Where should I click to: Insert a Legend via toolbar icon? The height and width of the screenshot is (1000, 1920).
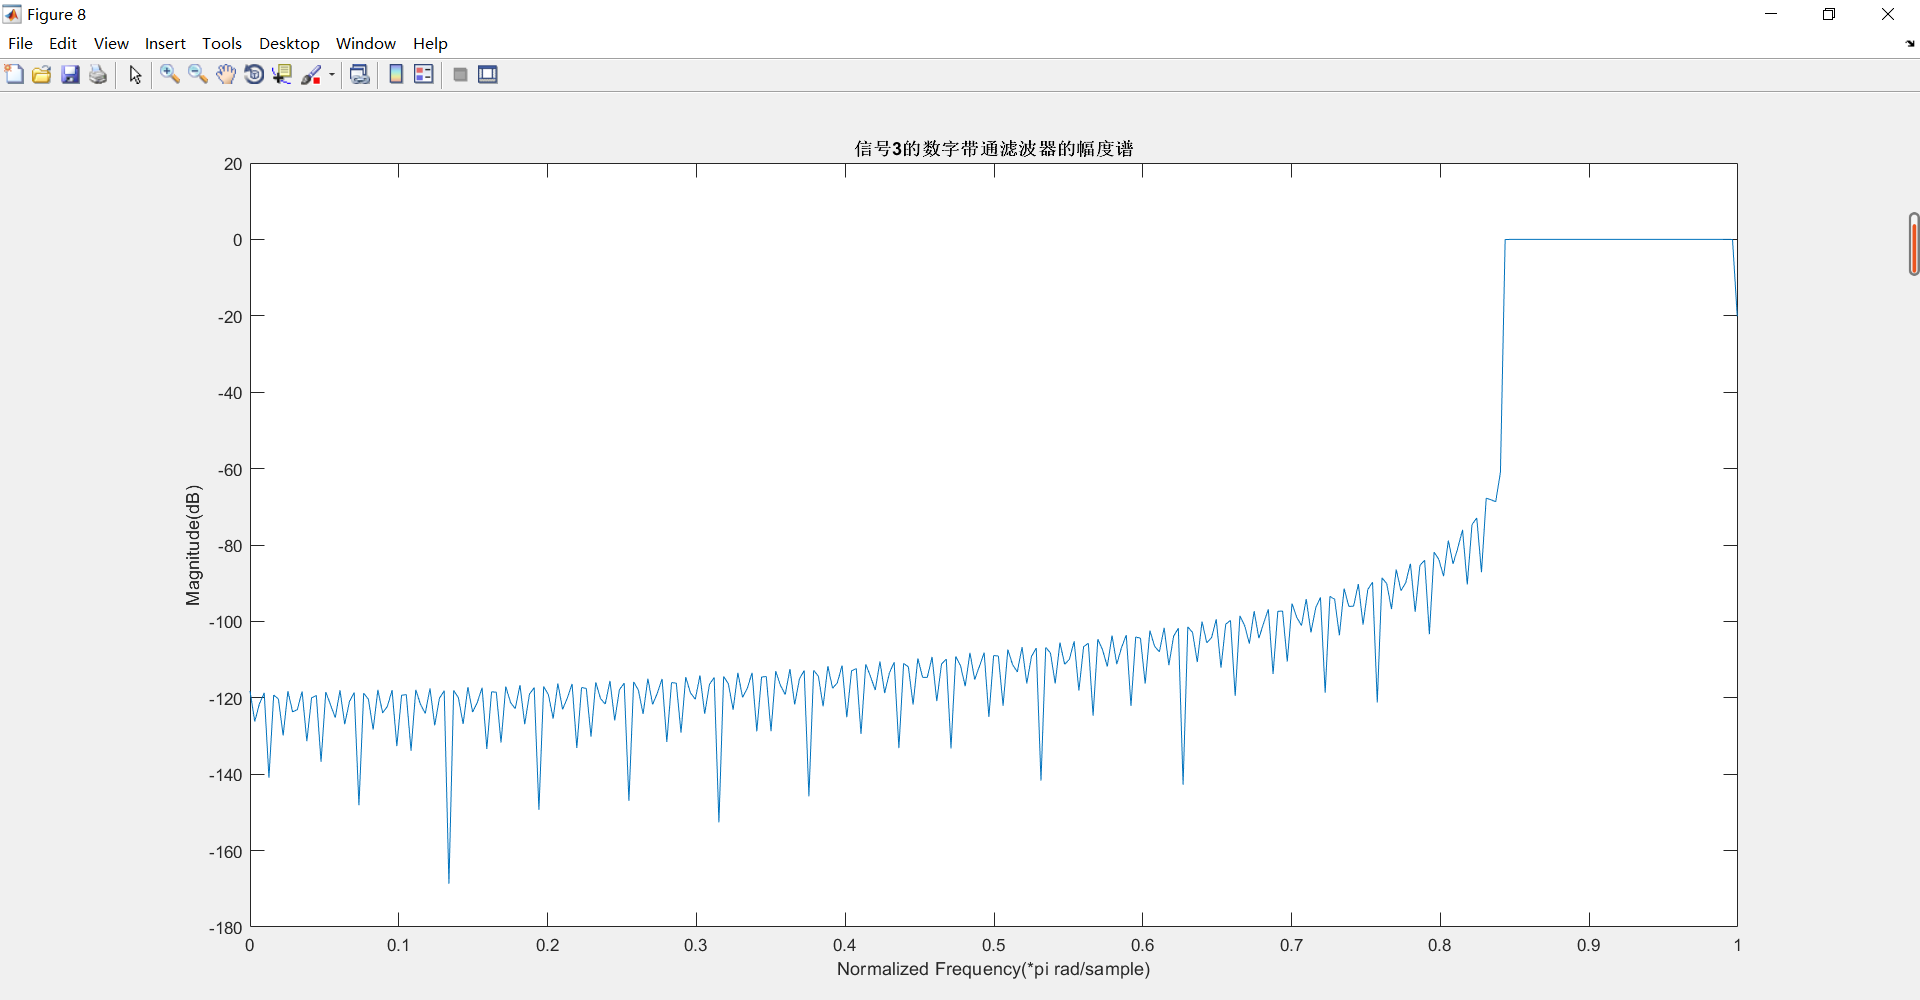click(x=424, y=75)
